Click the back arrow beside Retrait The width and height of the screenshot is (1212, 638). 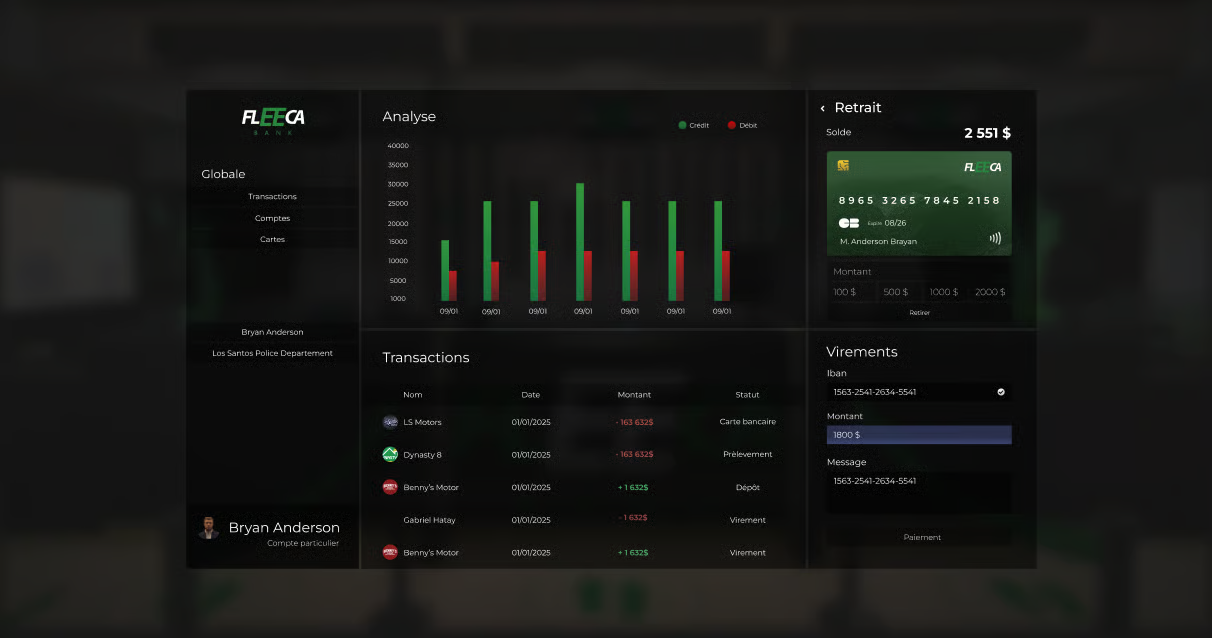tap(823, 108)
